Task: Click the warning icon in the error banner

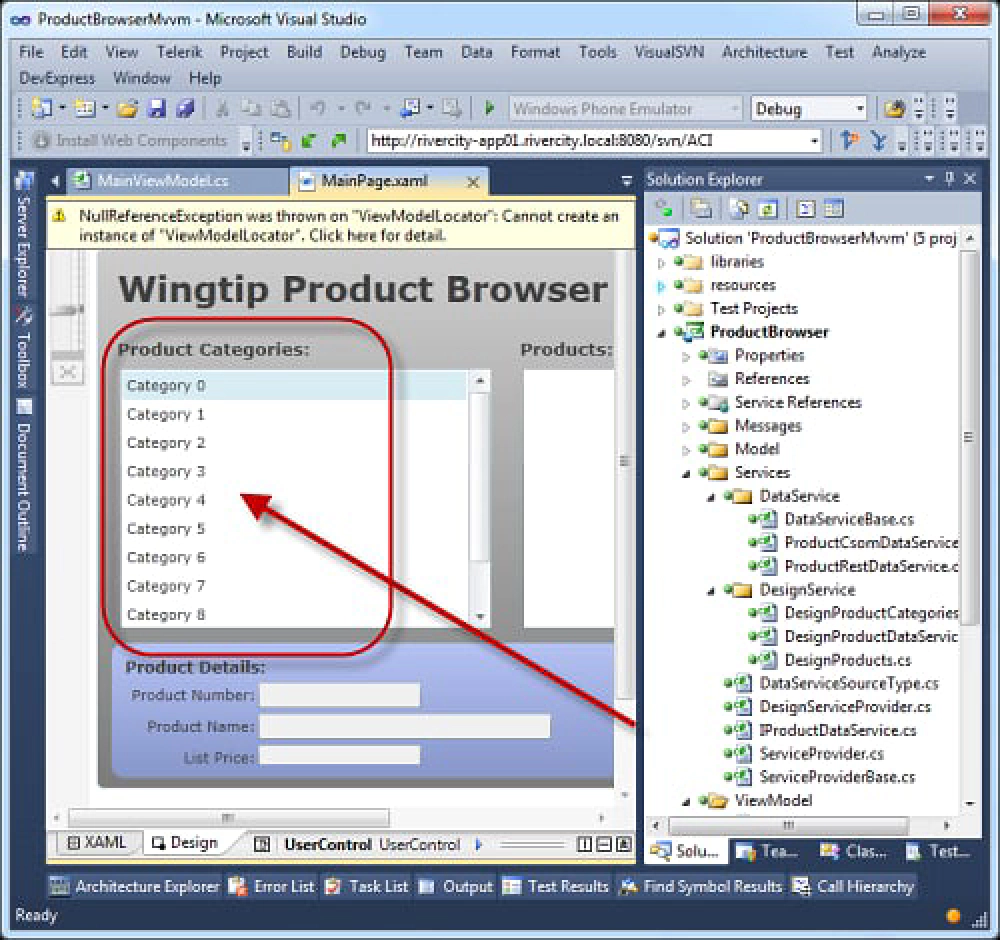Action: (59, 216)
